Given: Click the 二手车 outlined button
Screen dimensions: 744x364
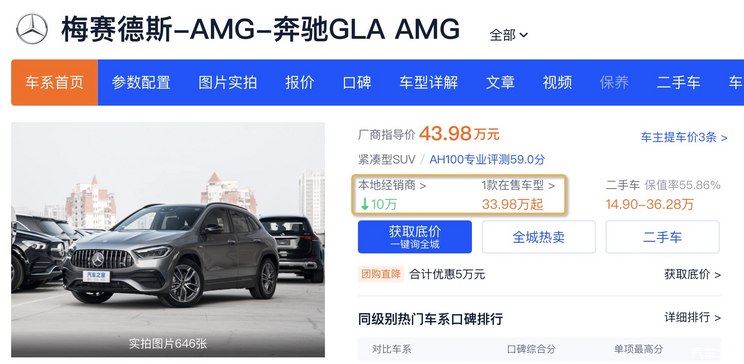Looking at the screenshot, I should click(662, 236).
